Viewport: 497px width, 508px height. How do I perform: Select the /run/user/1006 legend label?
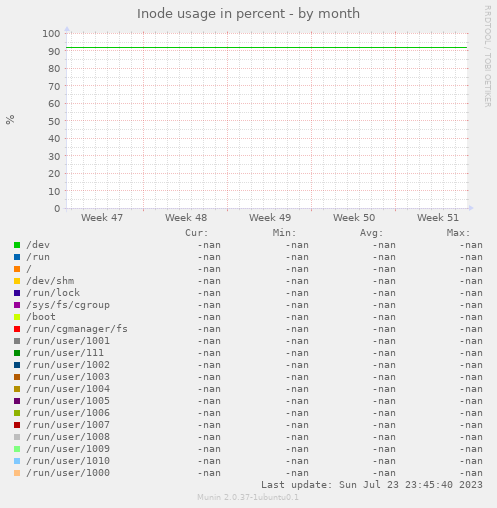[x=68, y=413]
